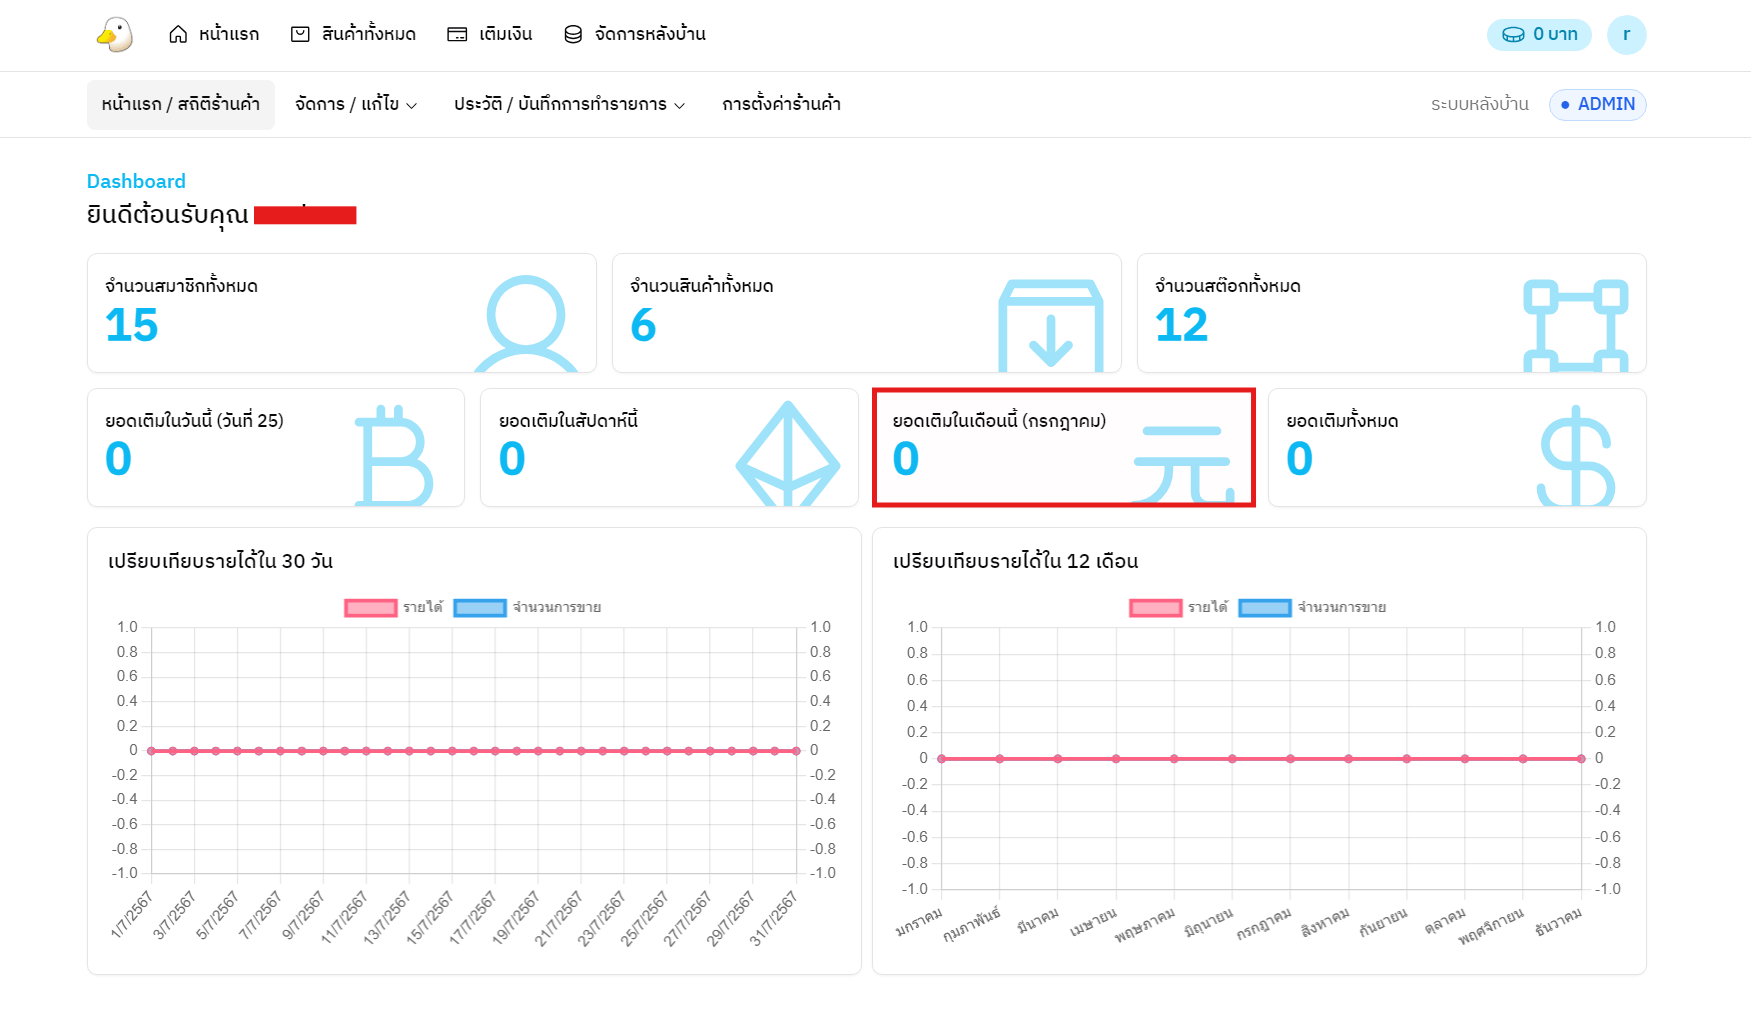Click the 1/7/2567 data point in 30-day chart

151,750
